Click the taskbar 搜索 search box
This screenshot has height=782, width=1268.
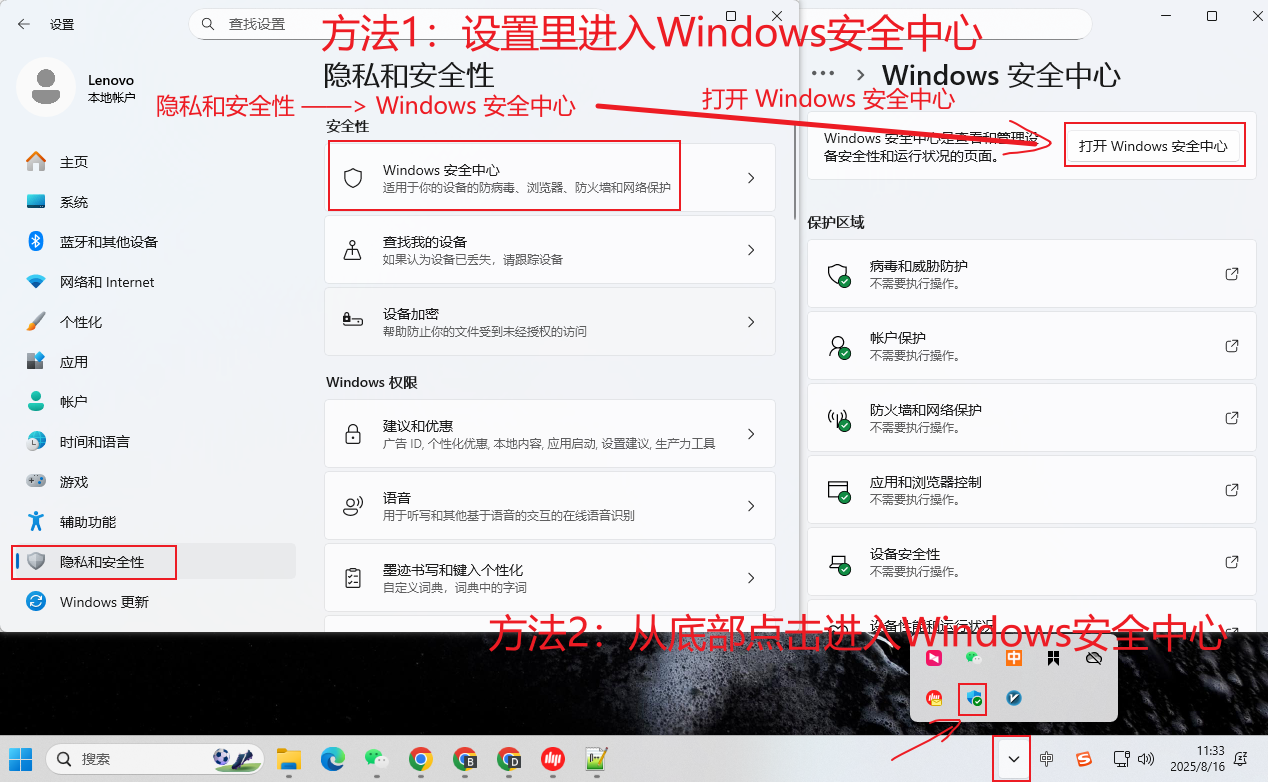point(155,760)
